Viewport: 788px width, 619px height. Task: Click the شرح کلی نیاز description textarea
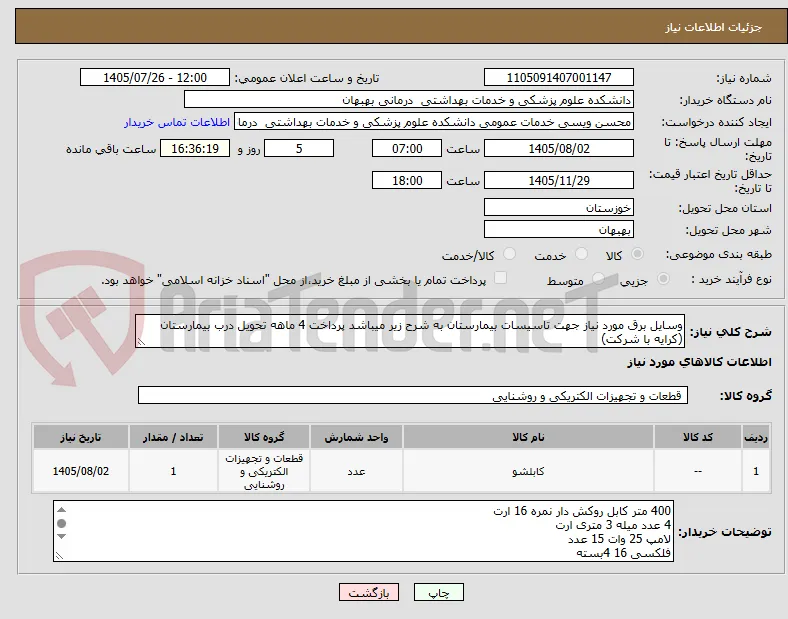[x=410, y=331]
